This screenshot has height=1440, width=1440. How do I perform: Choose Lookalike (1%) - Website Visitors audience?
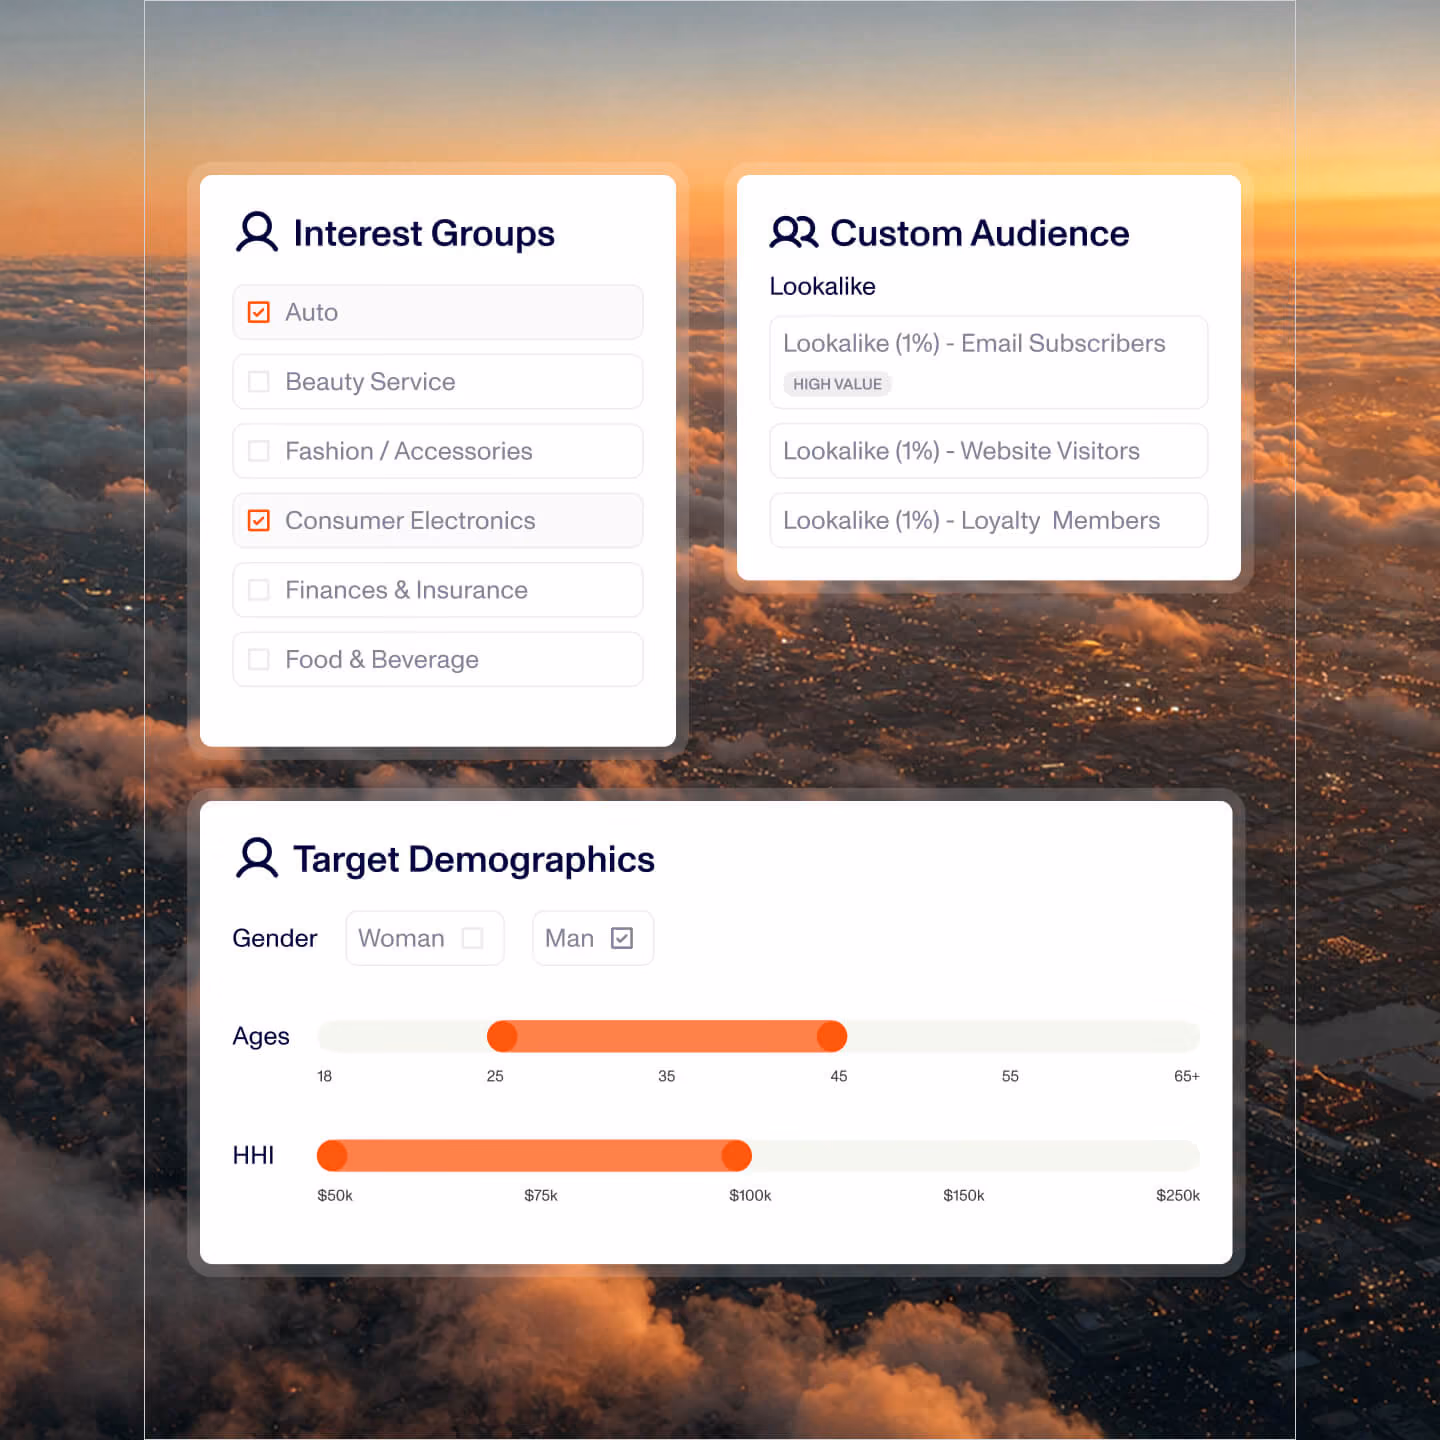(988, 451)
